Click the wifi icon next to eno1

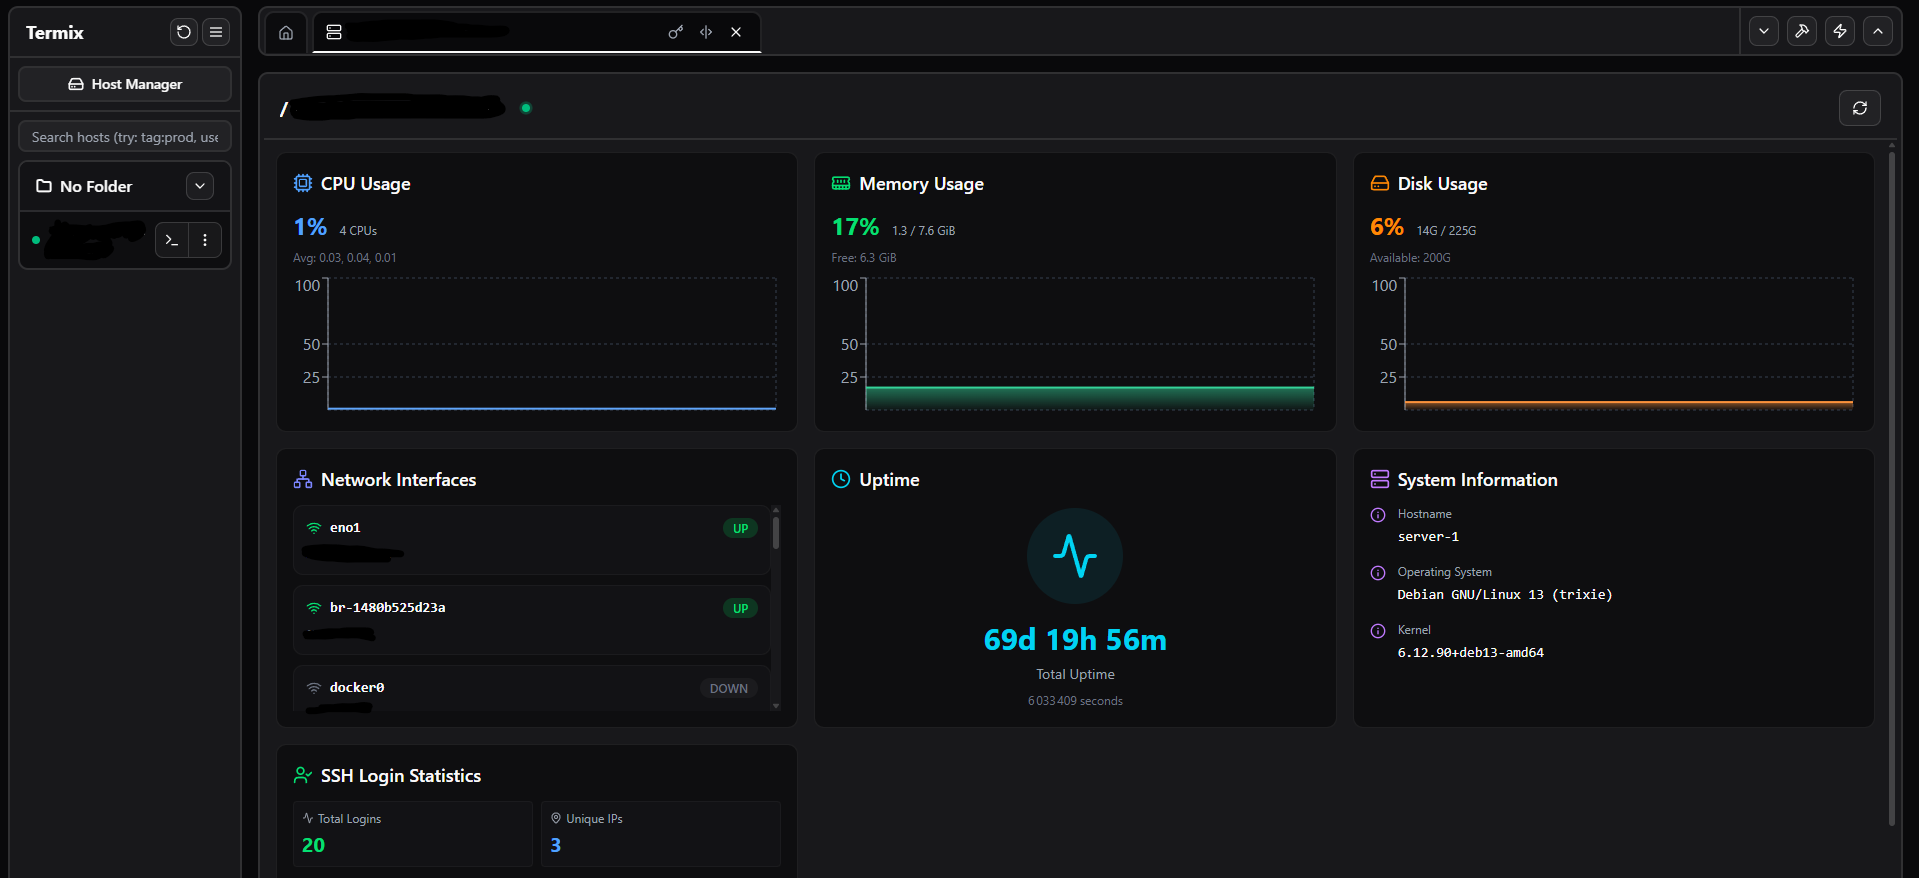click(314, 528)
